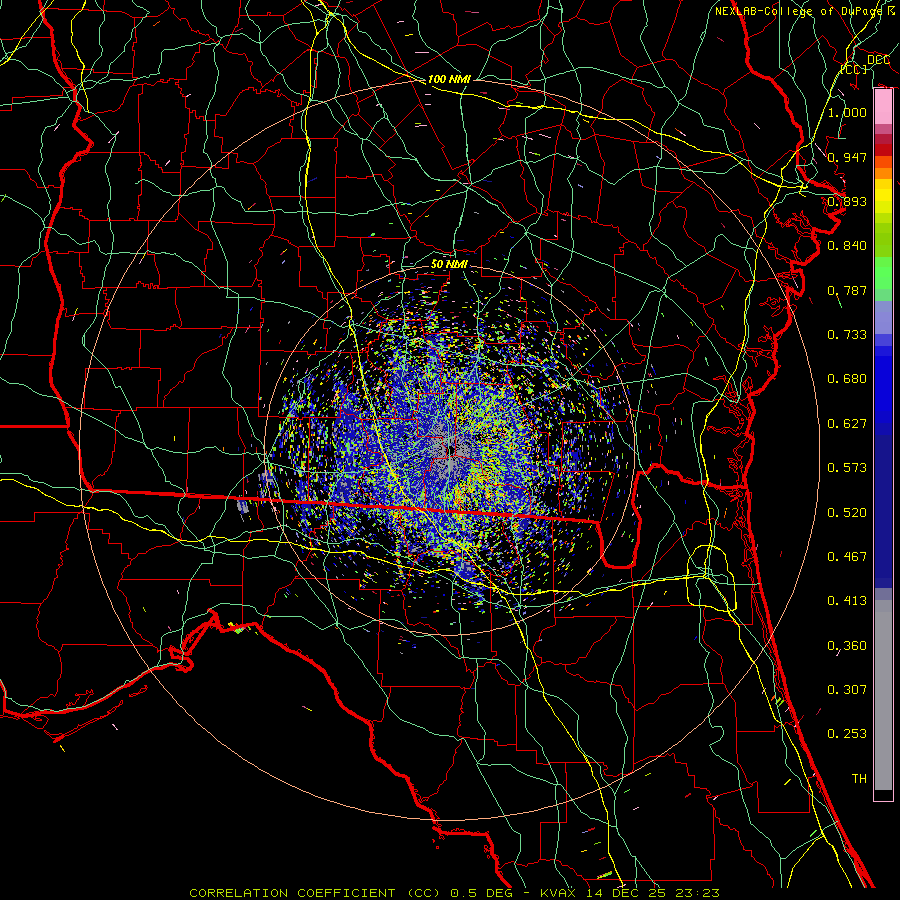Click the 0.680 scale value
This screenshot has height=900, width=900.
(847, 379)
